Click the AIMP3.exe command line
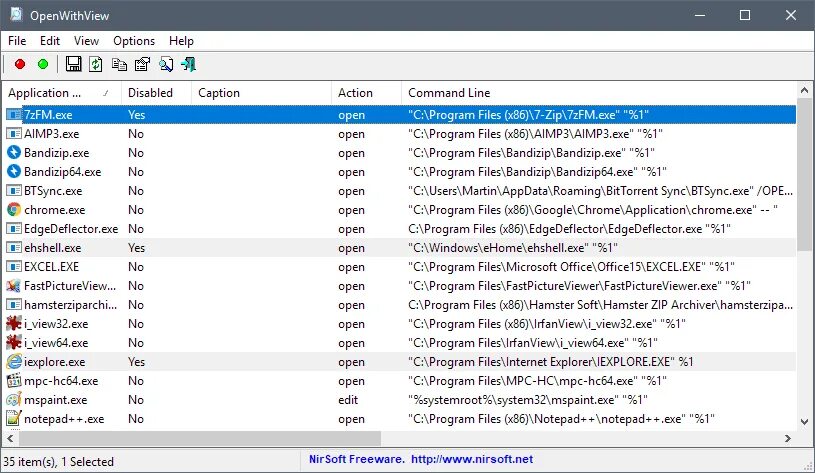 click(535, 134)
